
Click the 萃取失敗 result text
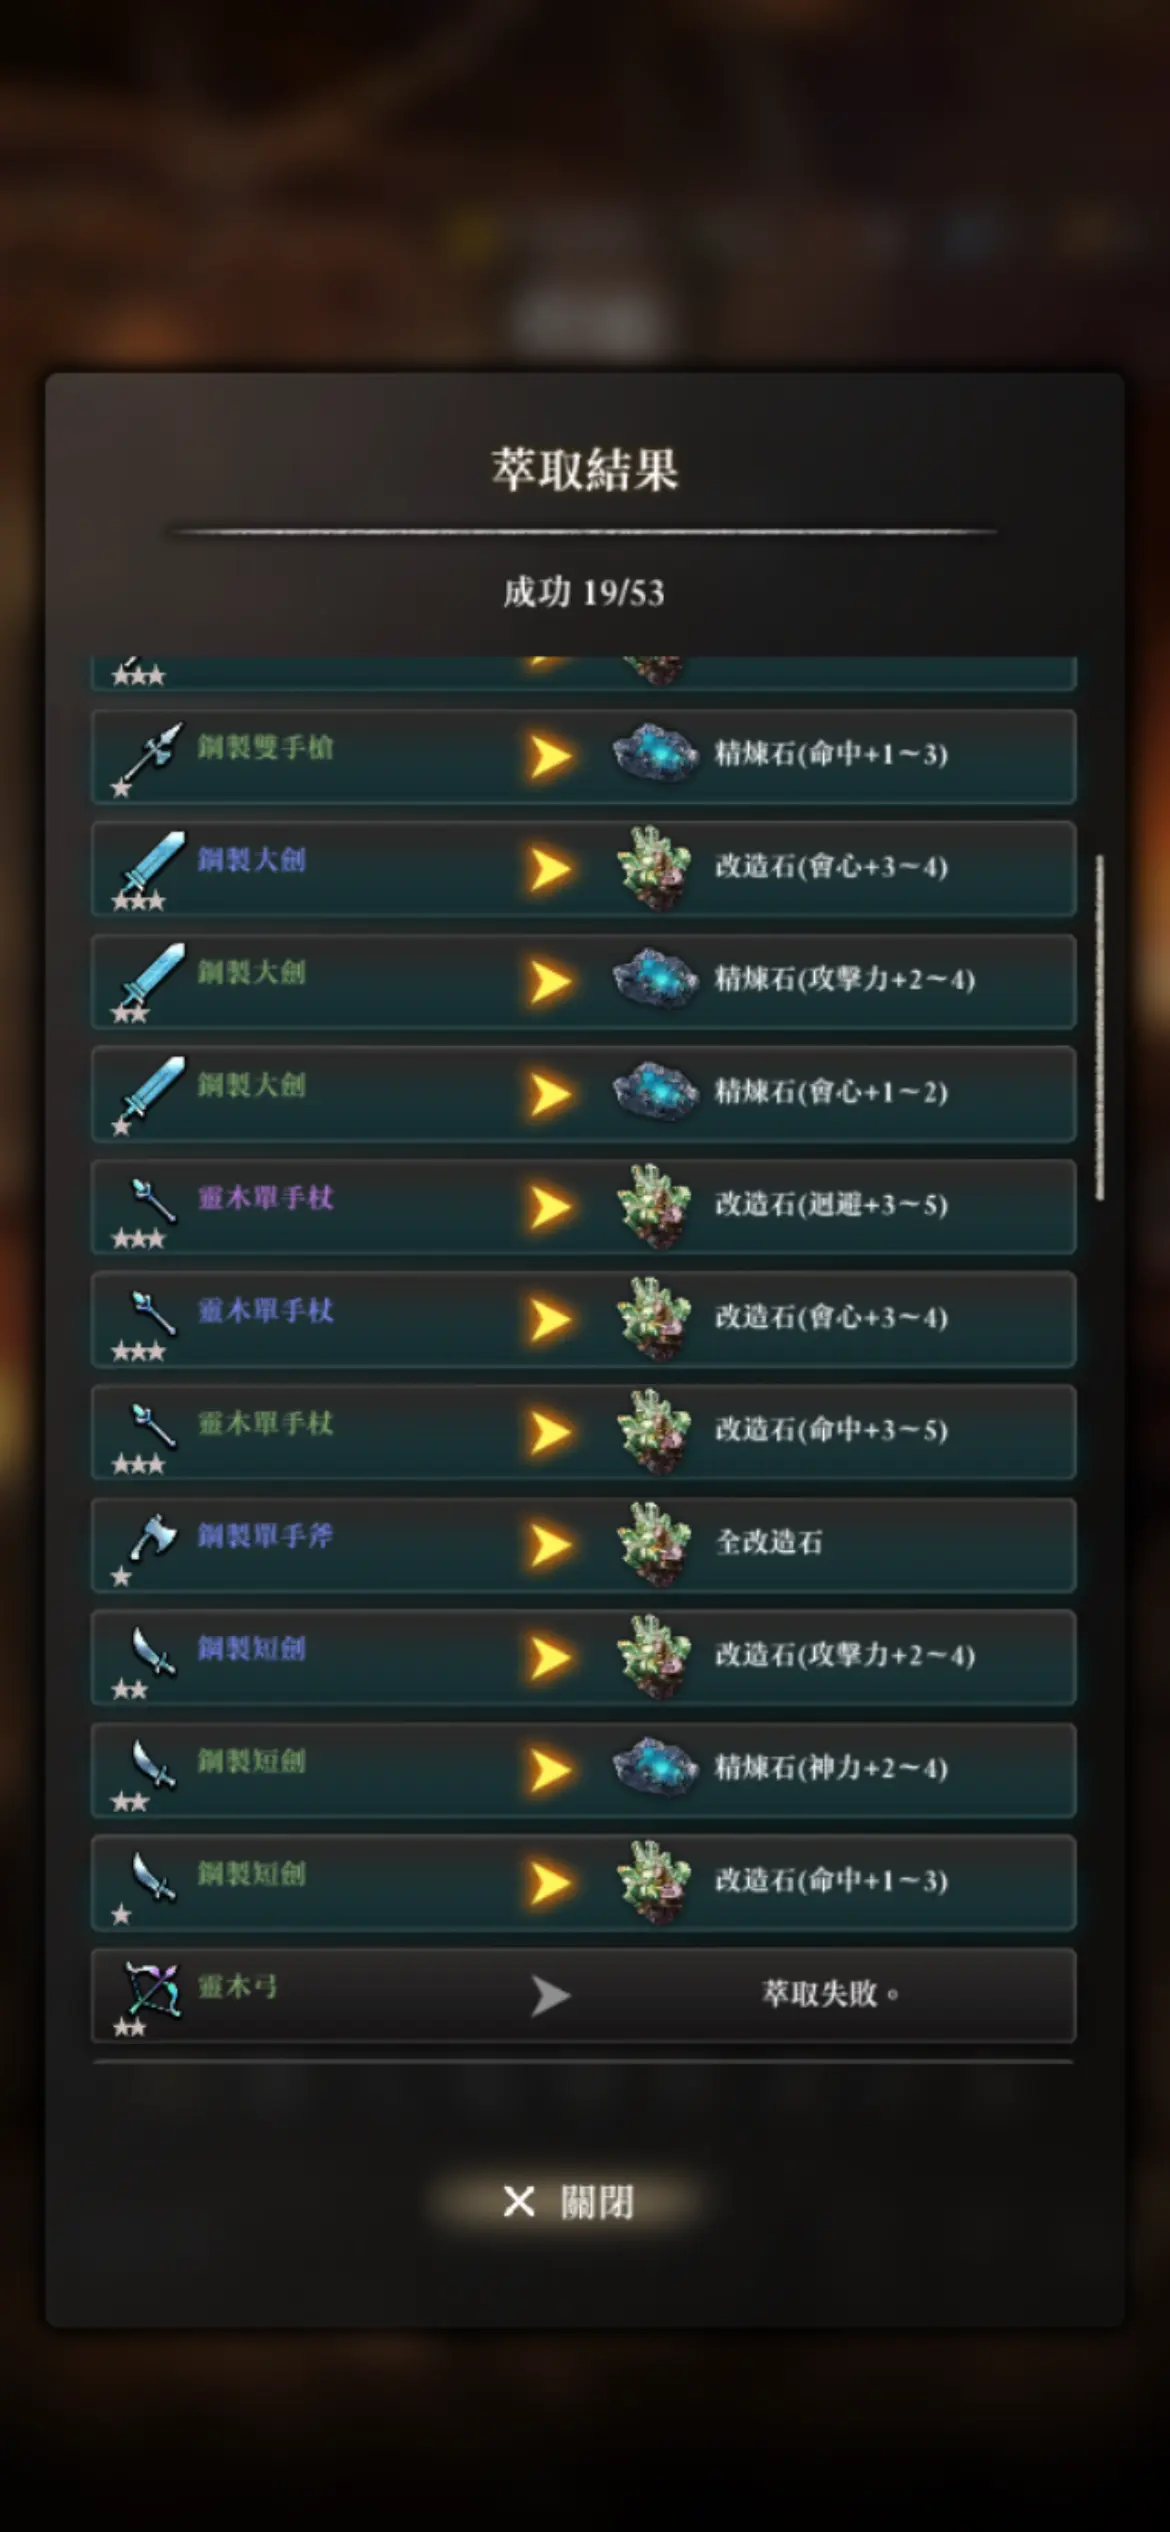(830, 1994)
